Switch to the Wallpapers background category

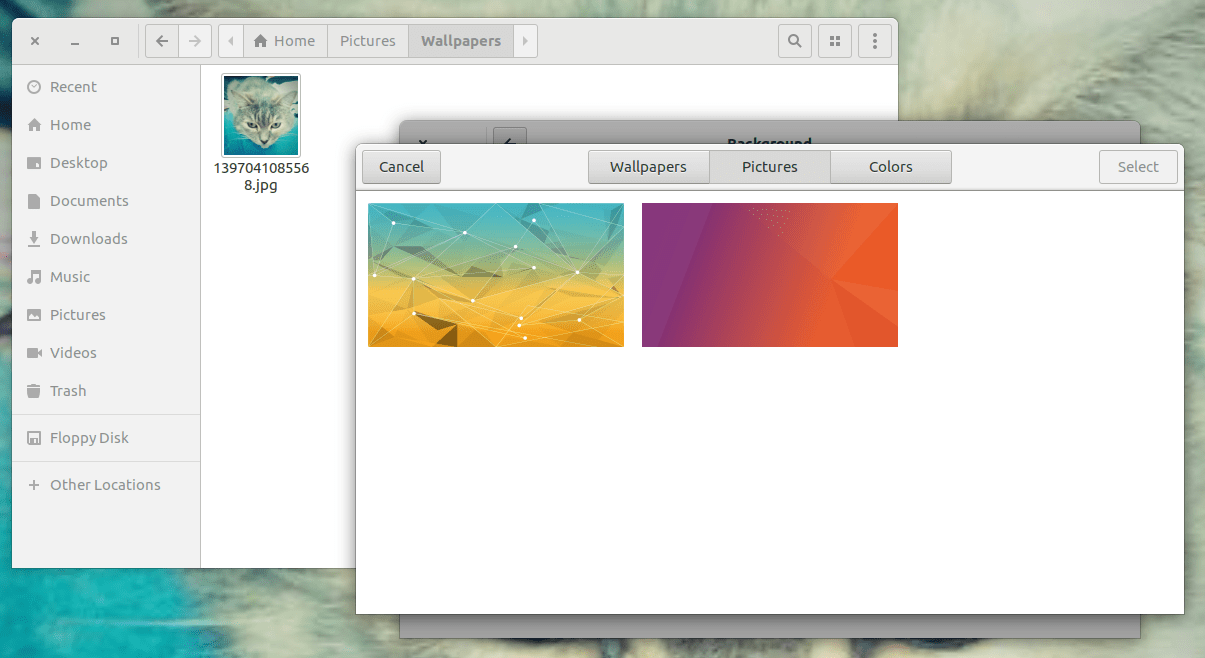[648, 166]
